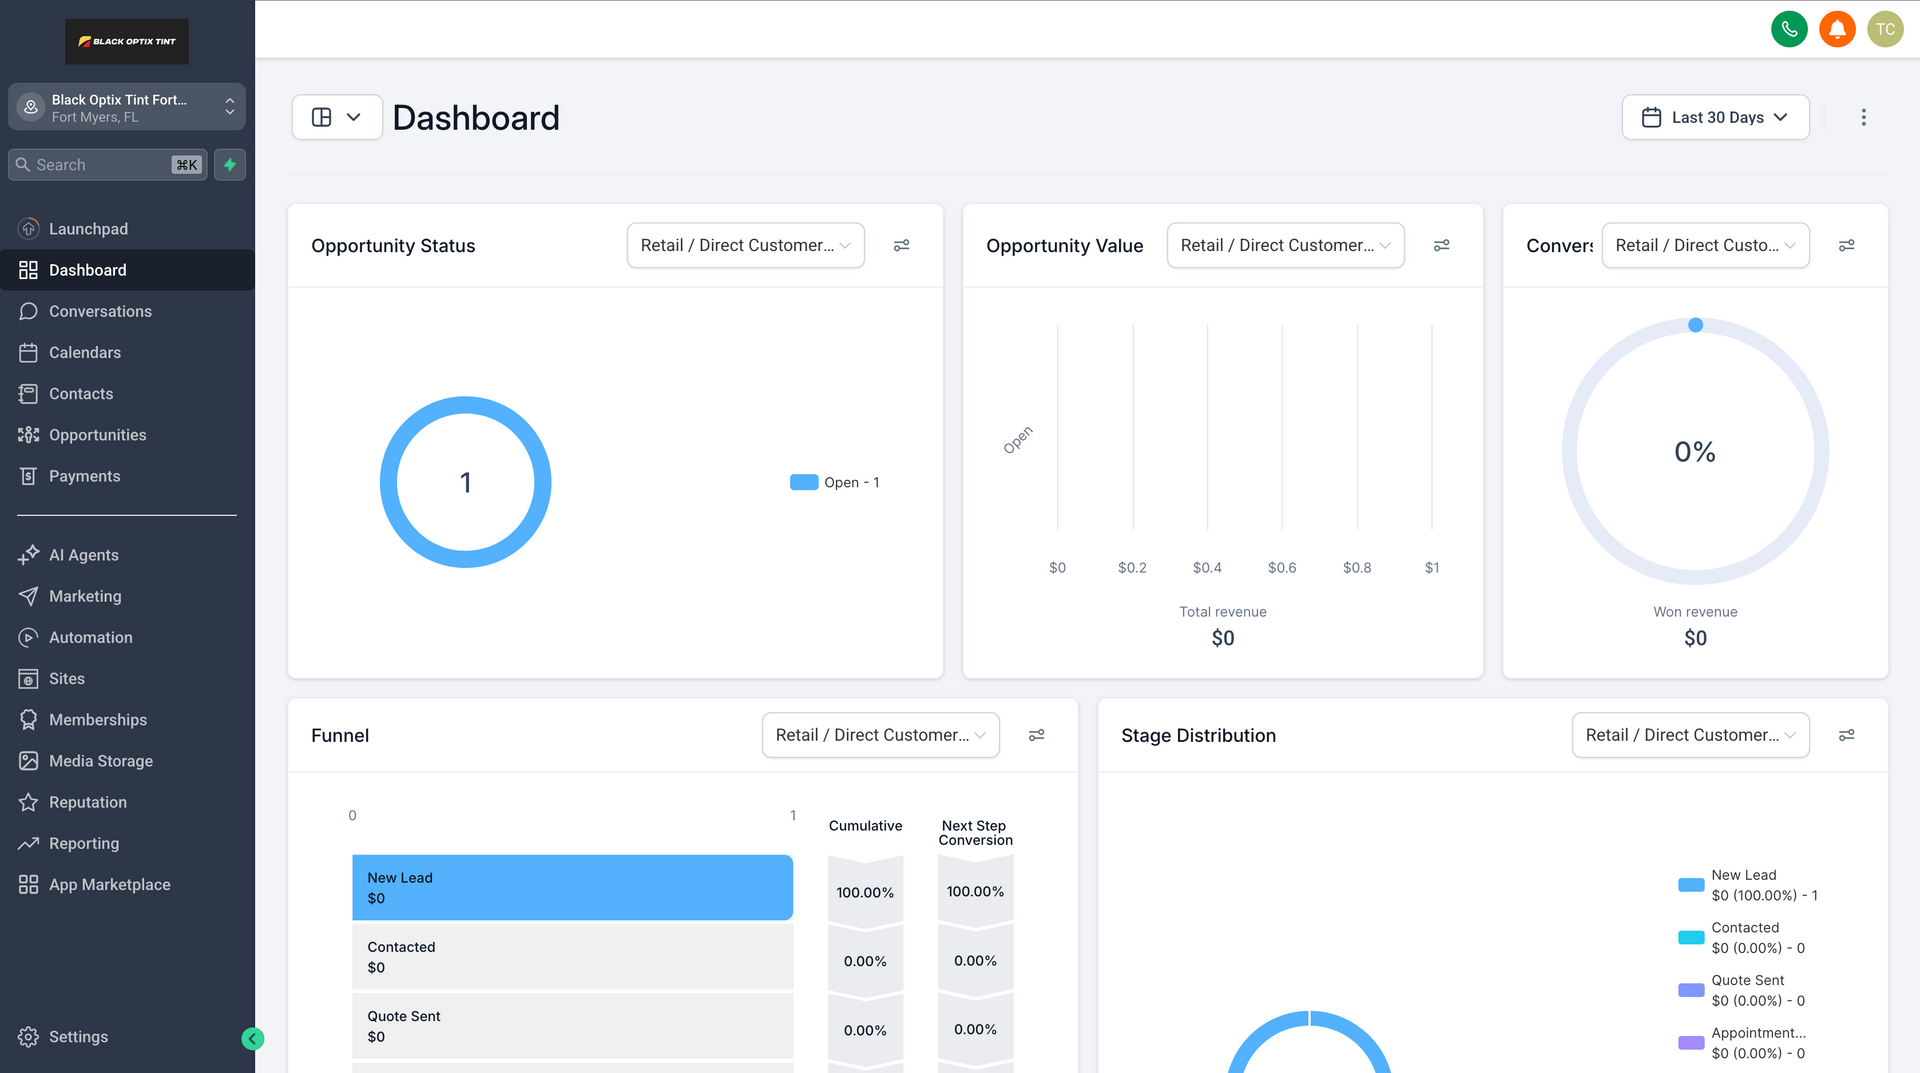
Task: Collapse sidebar with green arrow button
Action: (253, 1039)
